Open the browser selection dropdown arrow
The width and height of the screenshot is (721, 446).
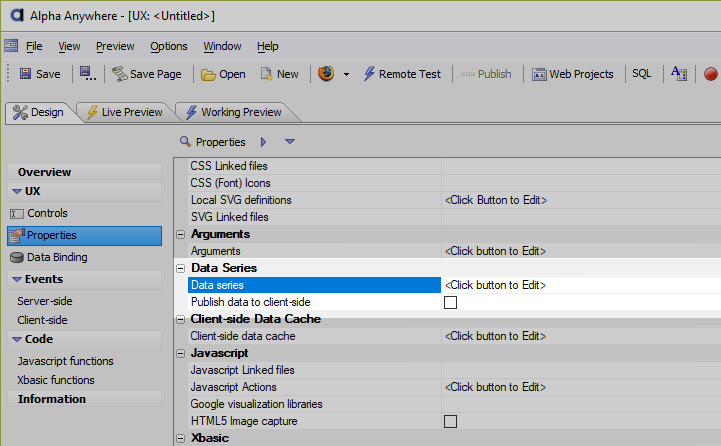[x=346, y=74]
